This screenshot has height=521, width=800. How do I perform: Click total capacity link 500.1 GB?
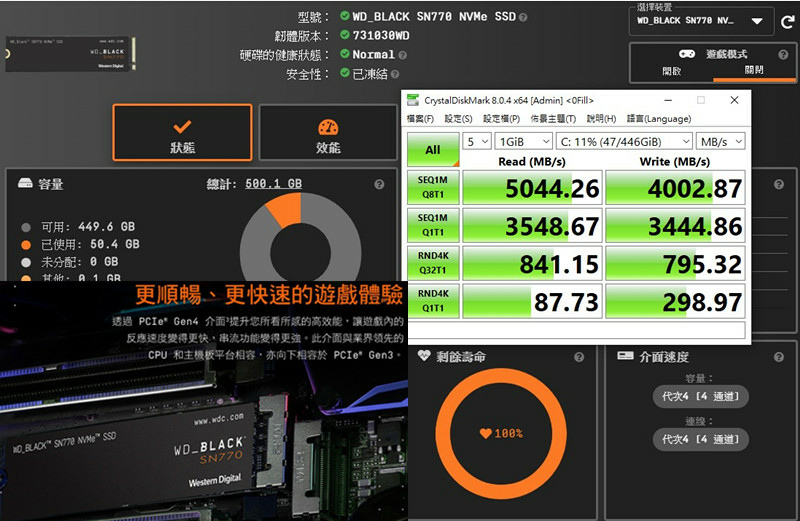pyautogui.click(x=273, y=183)
